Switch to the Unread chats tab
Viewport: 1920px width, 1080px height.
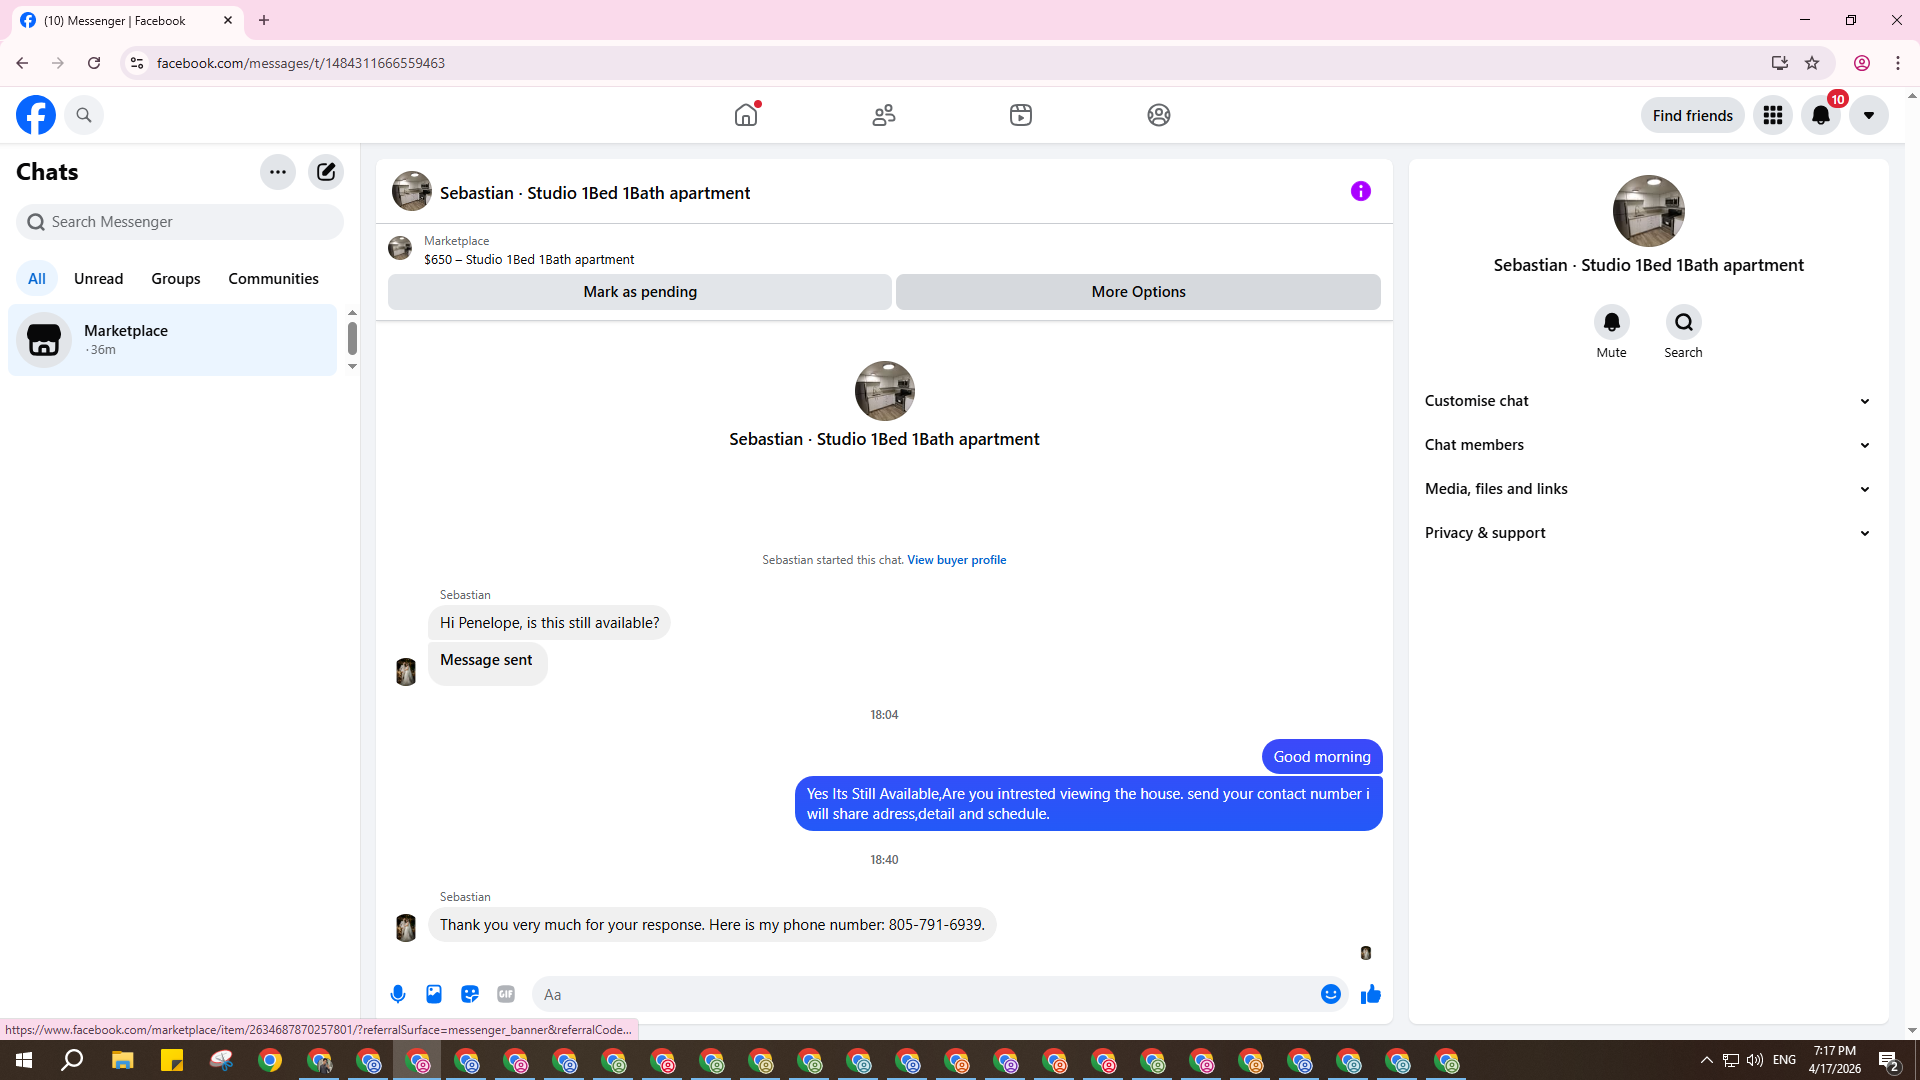98,279
